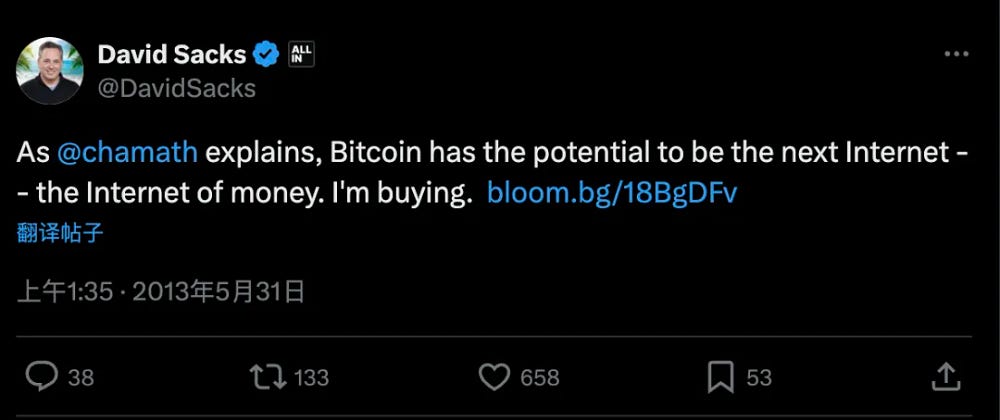Click the David Sacks display name
The width and height of the screenshot is (1000, 420).
pyautogui.click(x=170, y=55)
